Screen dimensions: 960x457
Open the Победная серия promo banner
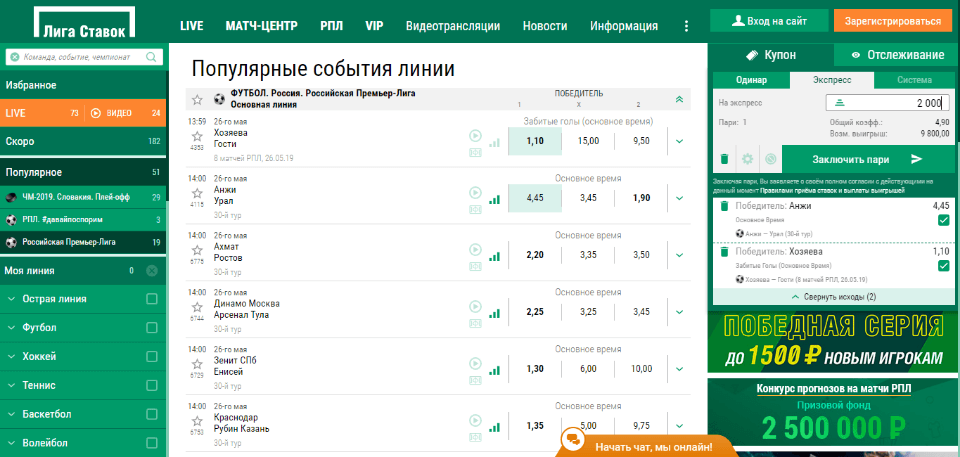pos(833,341)
